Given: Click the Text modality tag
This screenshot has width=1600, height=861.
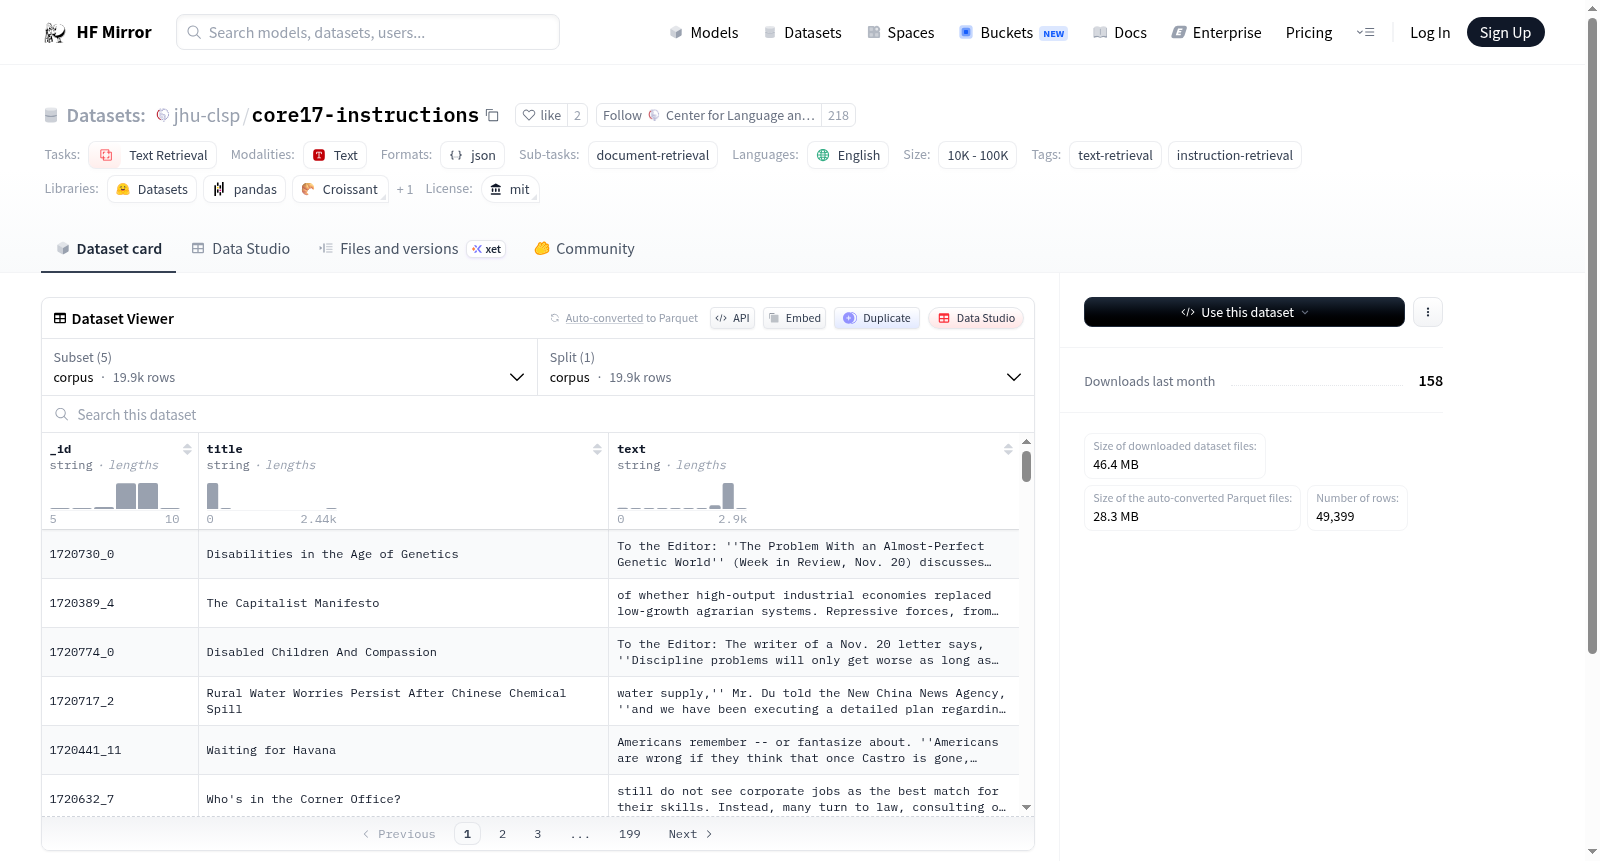Looking at the screenshot, I should pos(335,155).
